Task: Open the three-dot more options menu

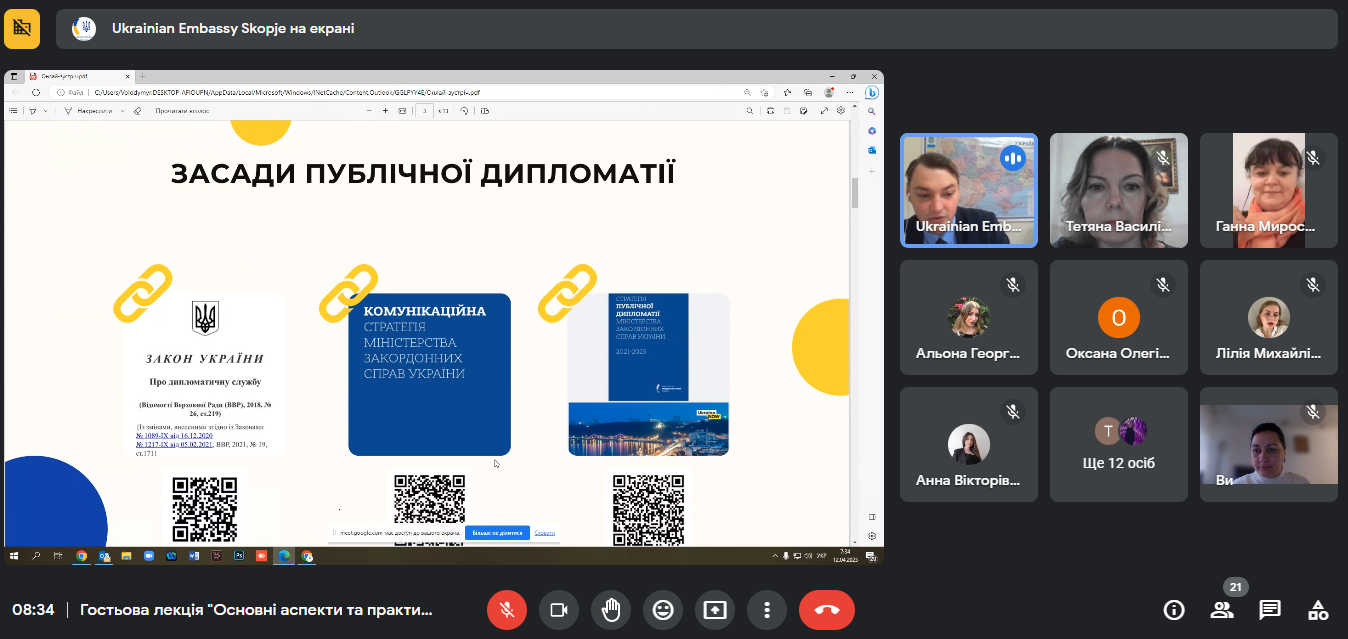Action: 767,610
